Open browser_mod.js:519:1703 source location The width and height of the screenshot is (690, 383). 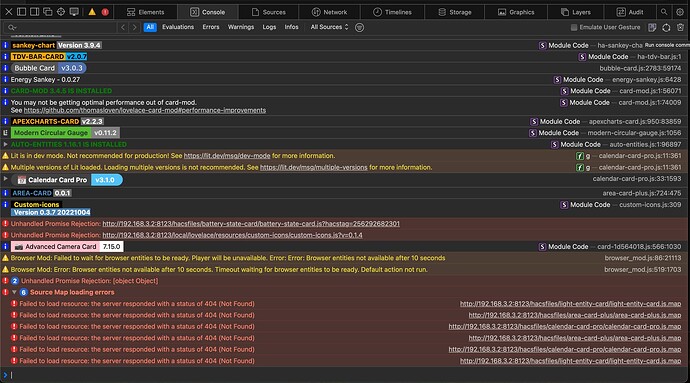click(x=643, y=269)
